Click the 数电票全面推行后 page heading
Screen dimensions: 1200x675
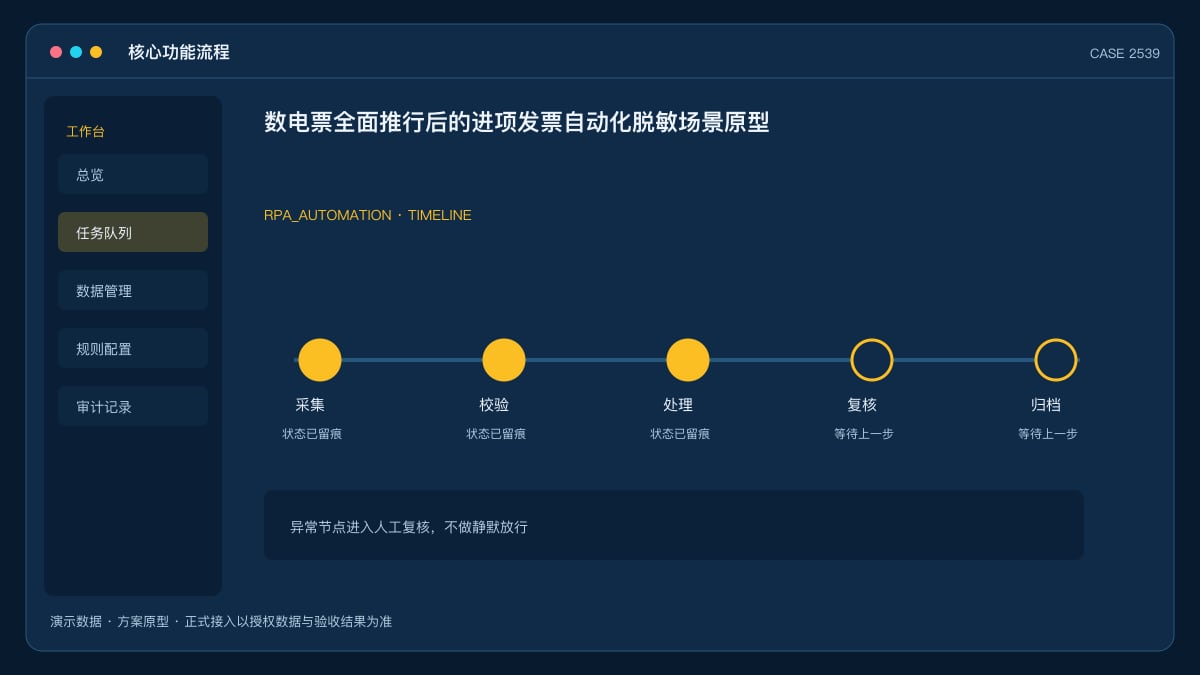pos(517,122)
